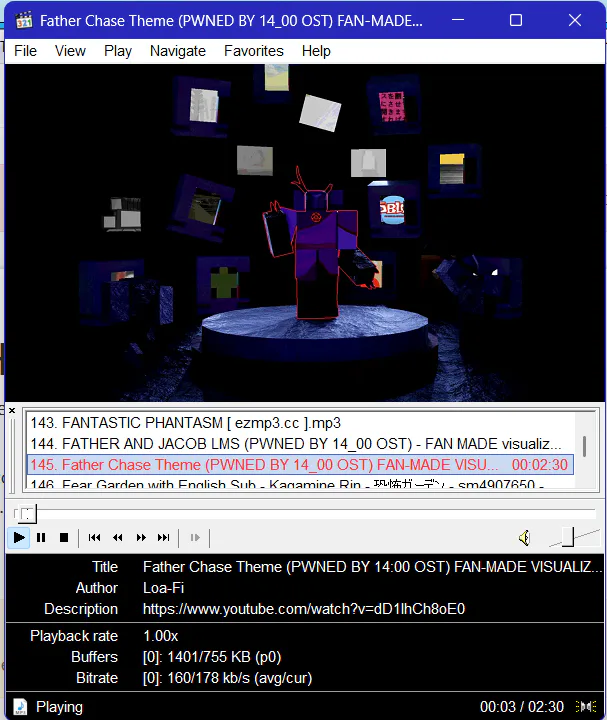607x720 pixels.
Task: Increase playback speed with fast-forward icon
Action: coord(141,537)
